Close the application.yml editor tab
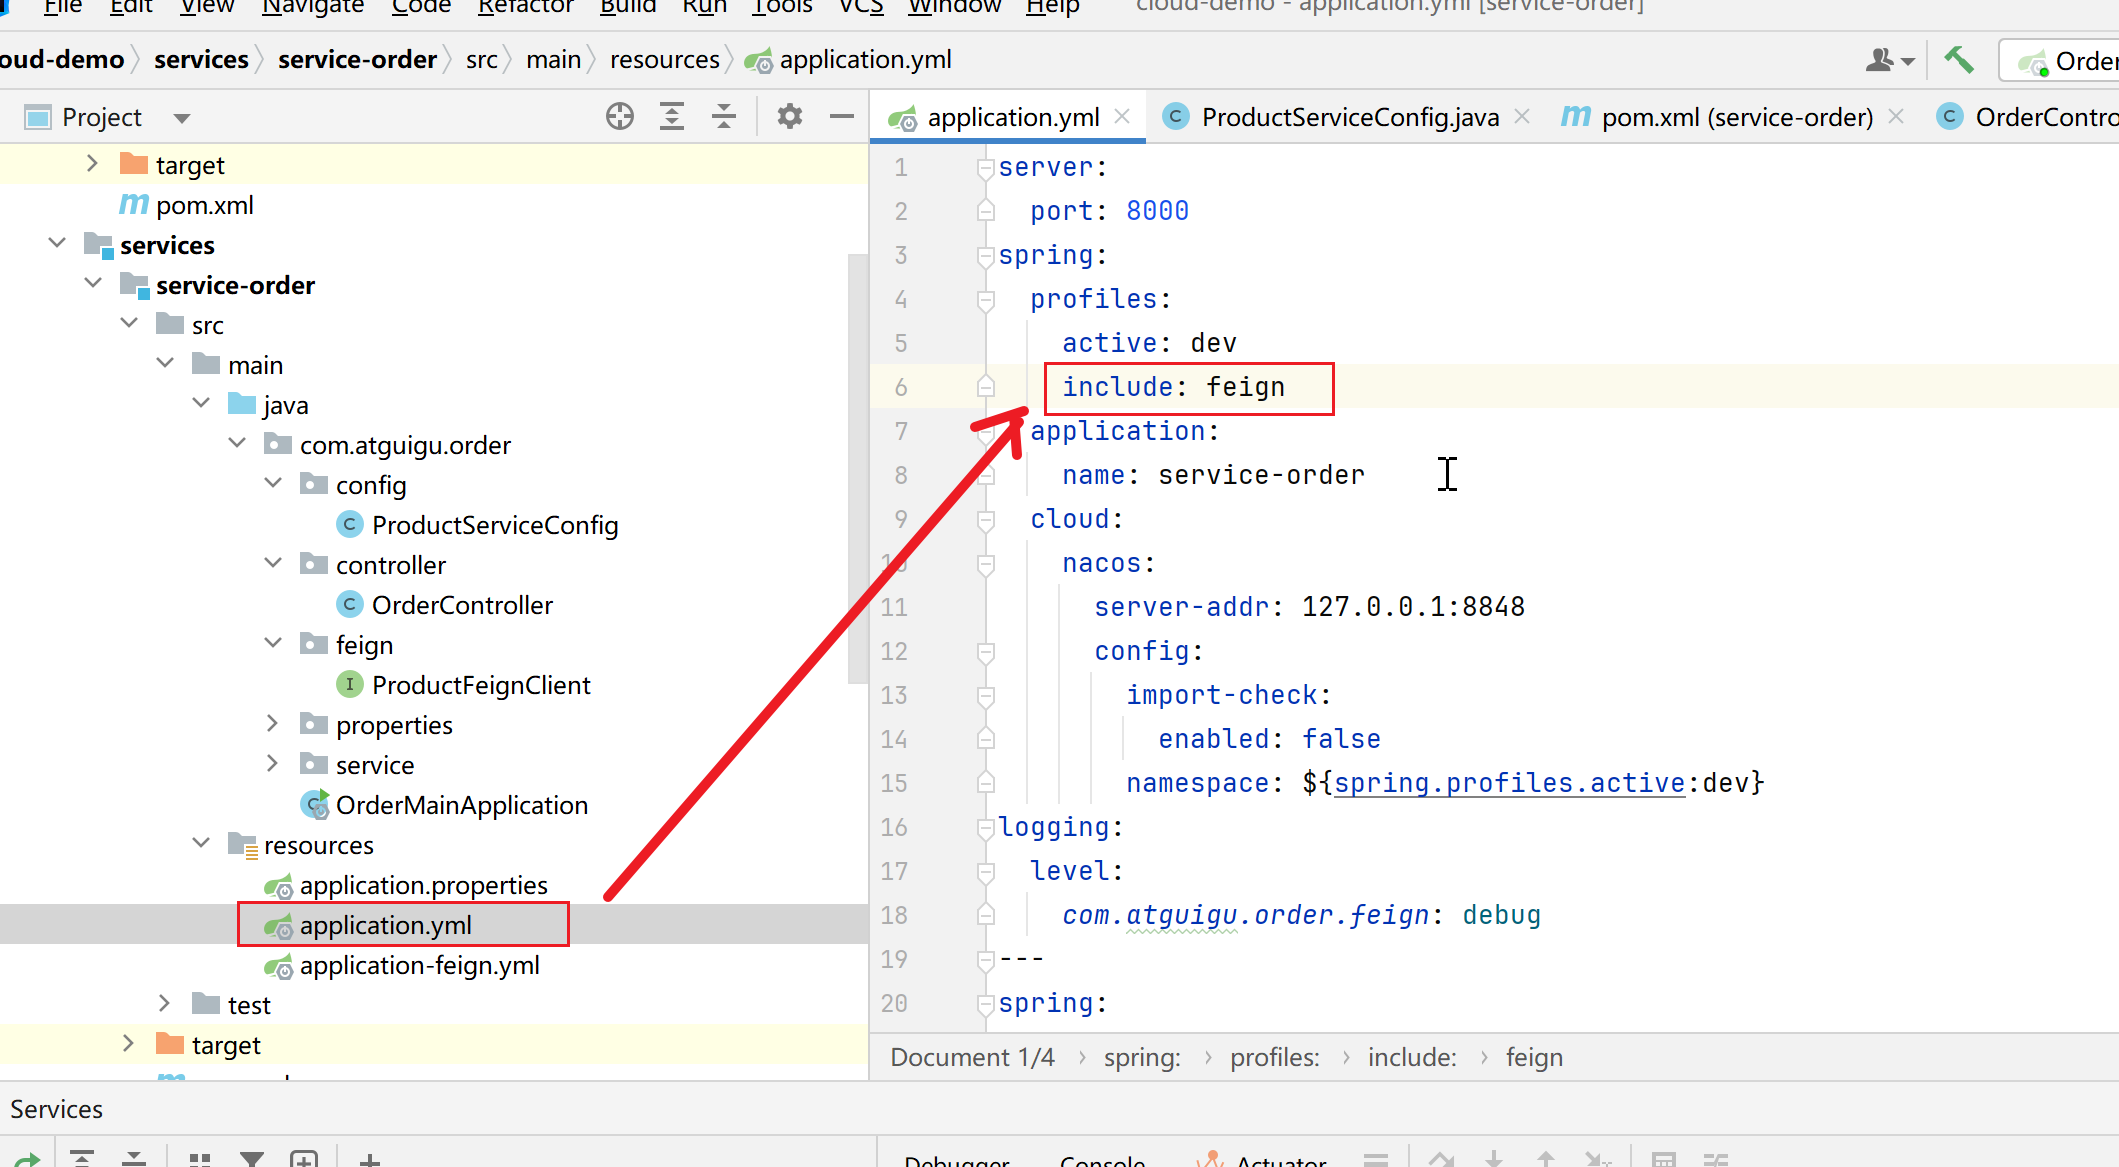 [x=1123, y=116]
